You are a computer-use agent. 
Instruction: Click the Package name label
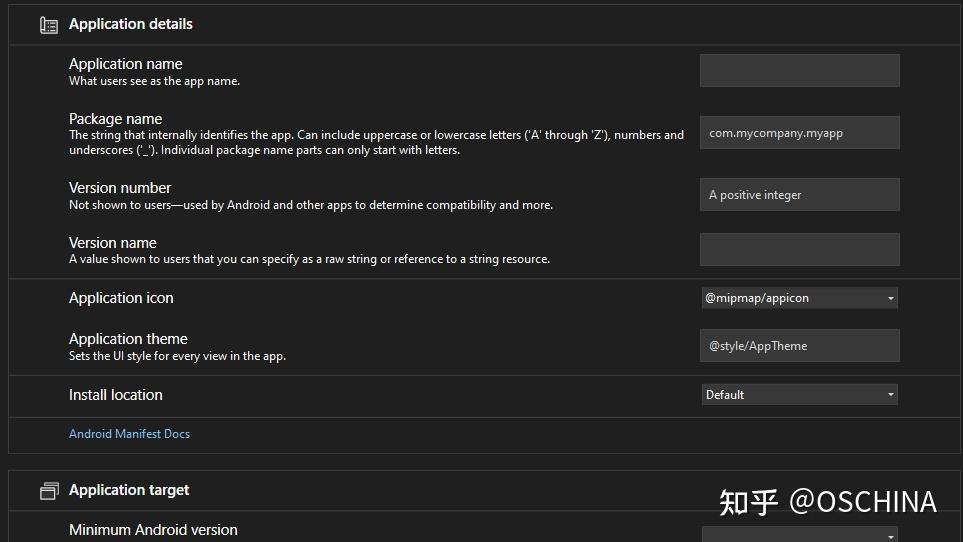115,118
